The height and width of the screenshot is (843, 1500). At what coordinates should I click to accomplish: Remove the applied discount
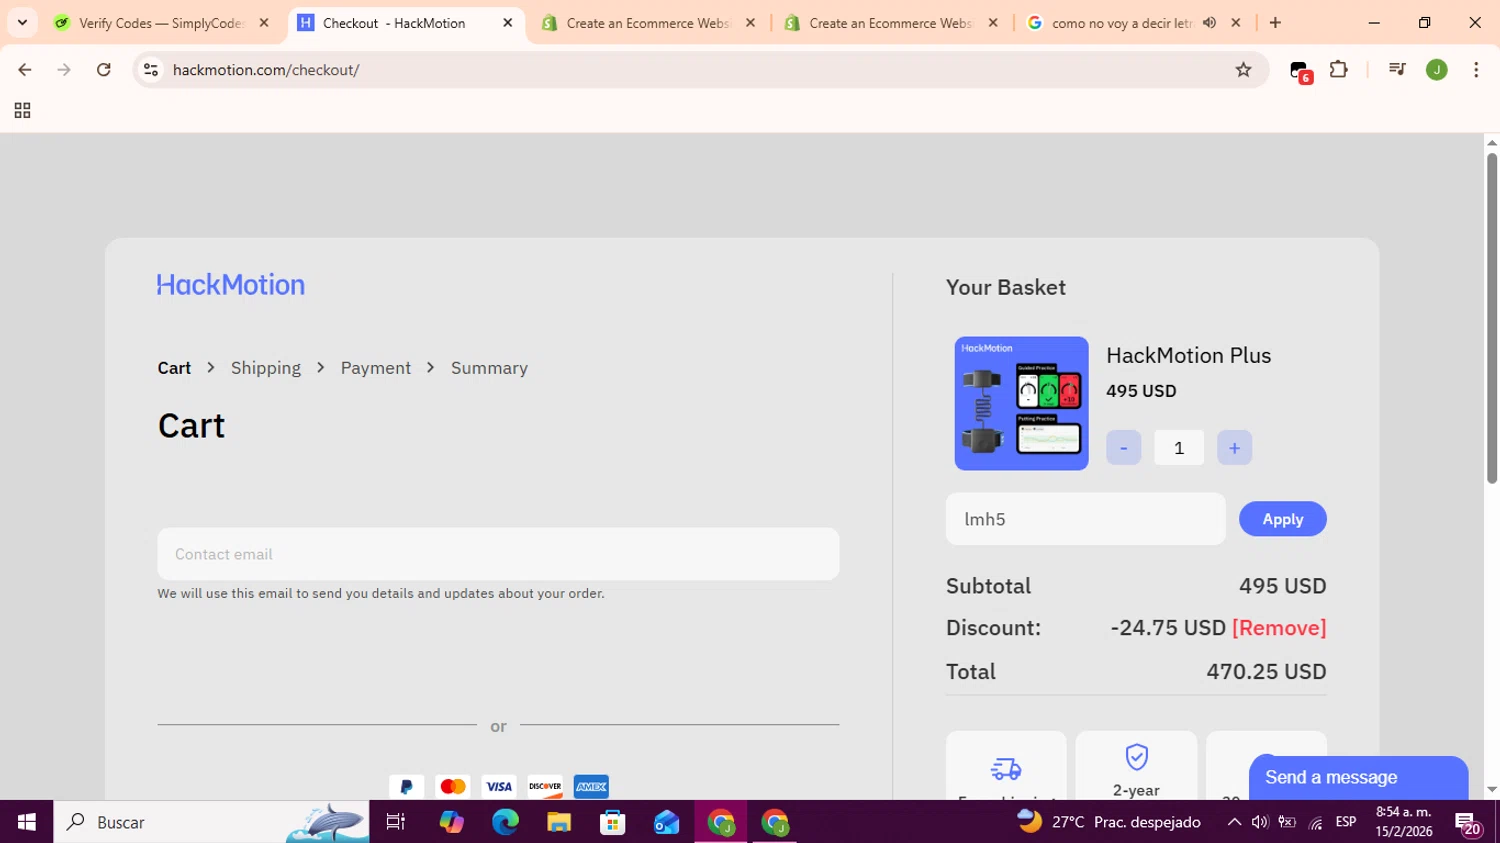[1279, 628]
